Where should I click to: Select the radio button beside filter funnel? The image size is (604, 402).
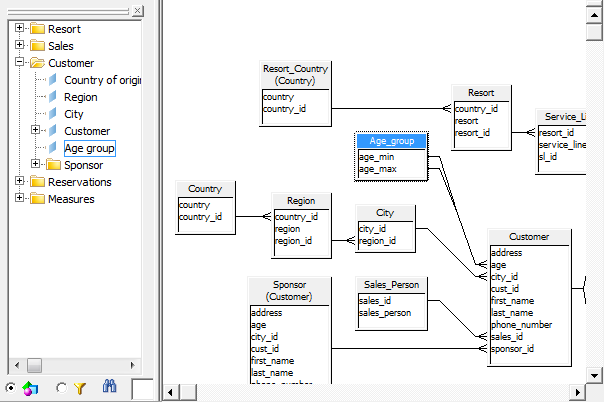tap(61, 387)
